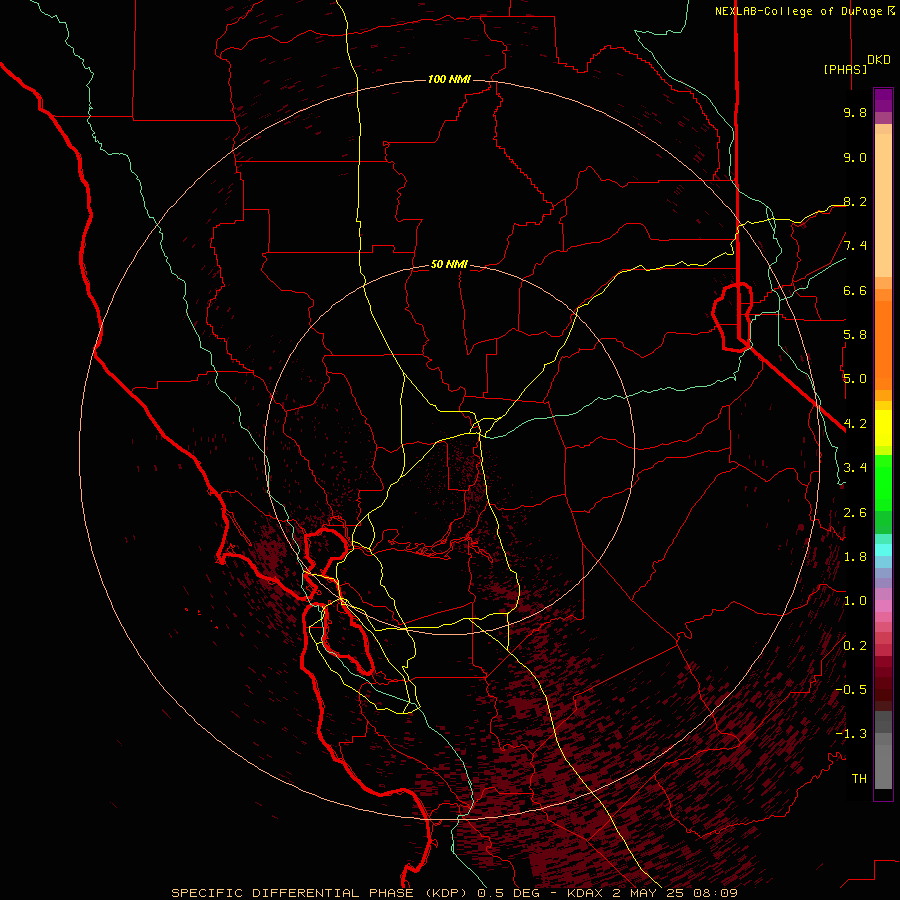Click the orange band of the color bar
This screenshot has height=900, width=900.
pos(883,344)
